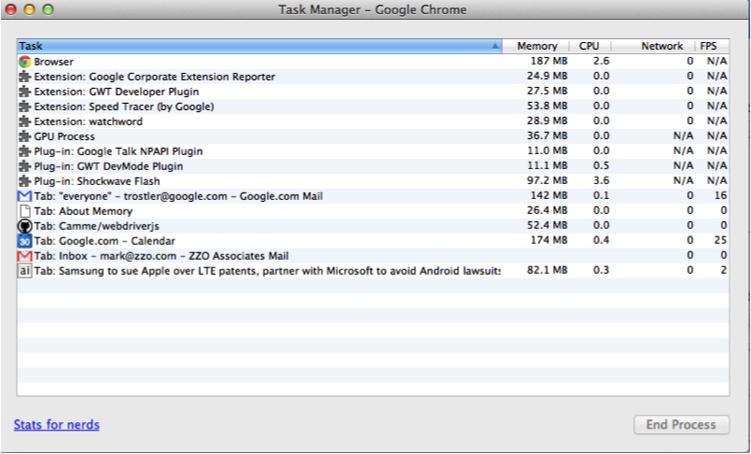Click red Gmail icon for mark@zzo.com Inbox tab

25,256
